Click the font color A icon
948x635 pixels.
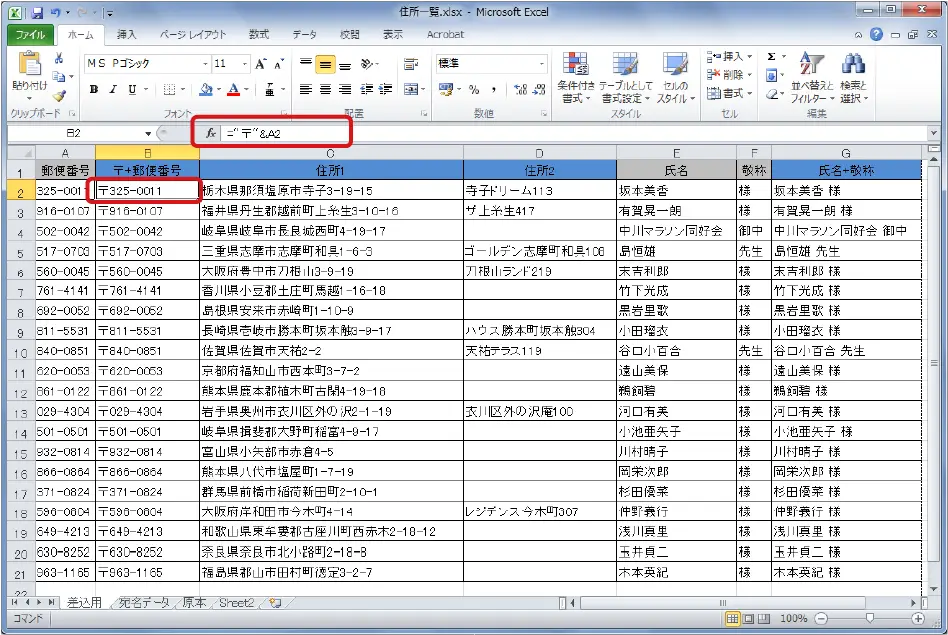[x=234, y=90]
